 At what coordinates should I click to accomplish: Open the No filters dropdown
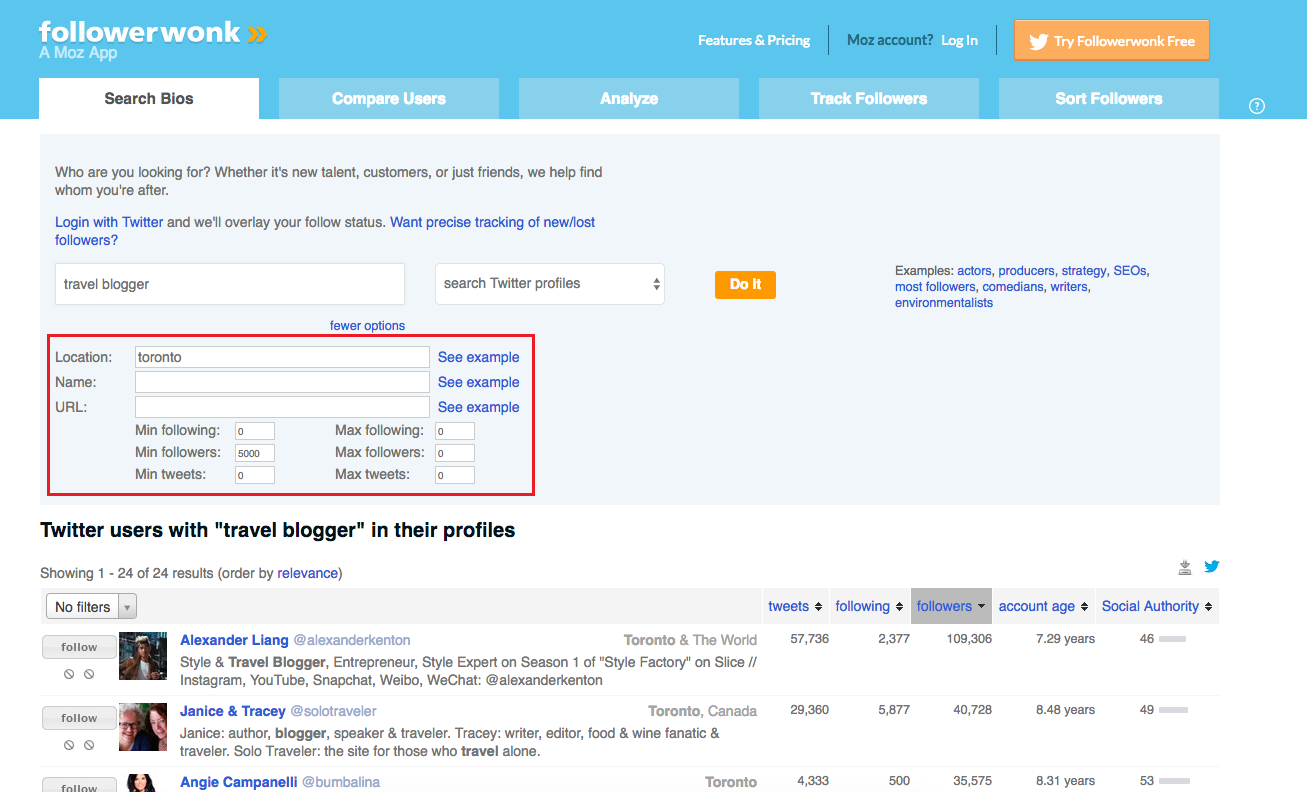pyautogui.click(x=91, y=607)
